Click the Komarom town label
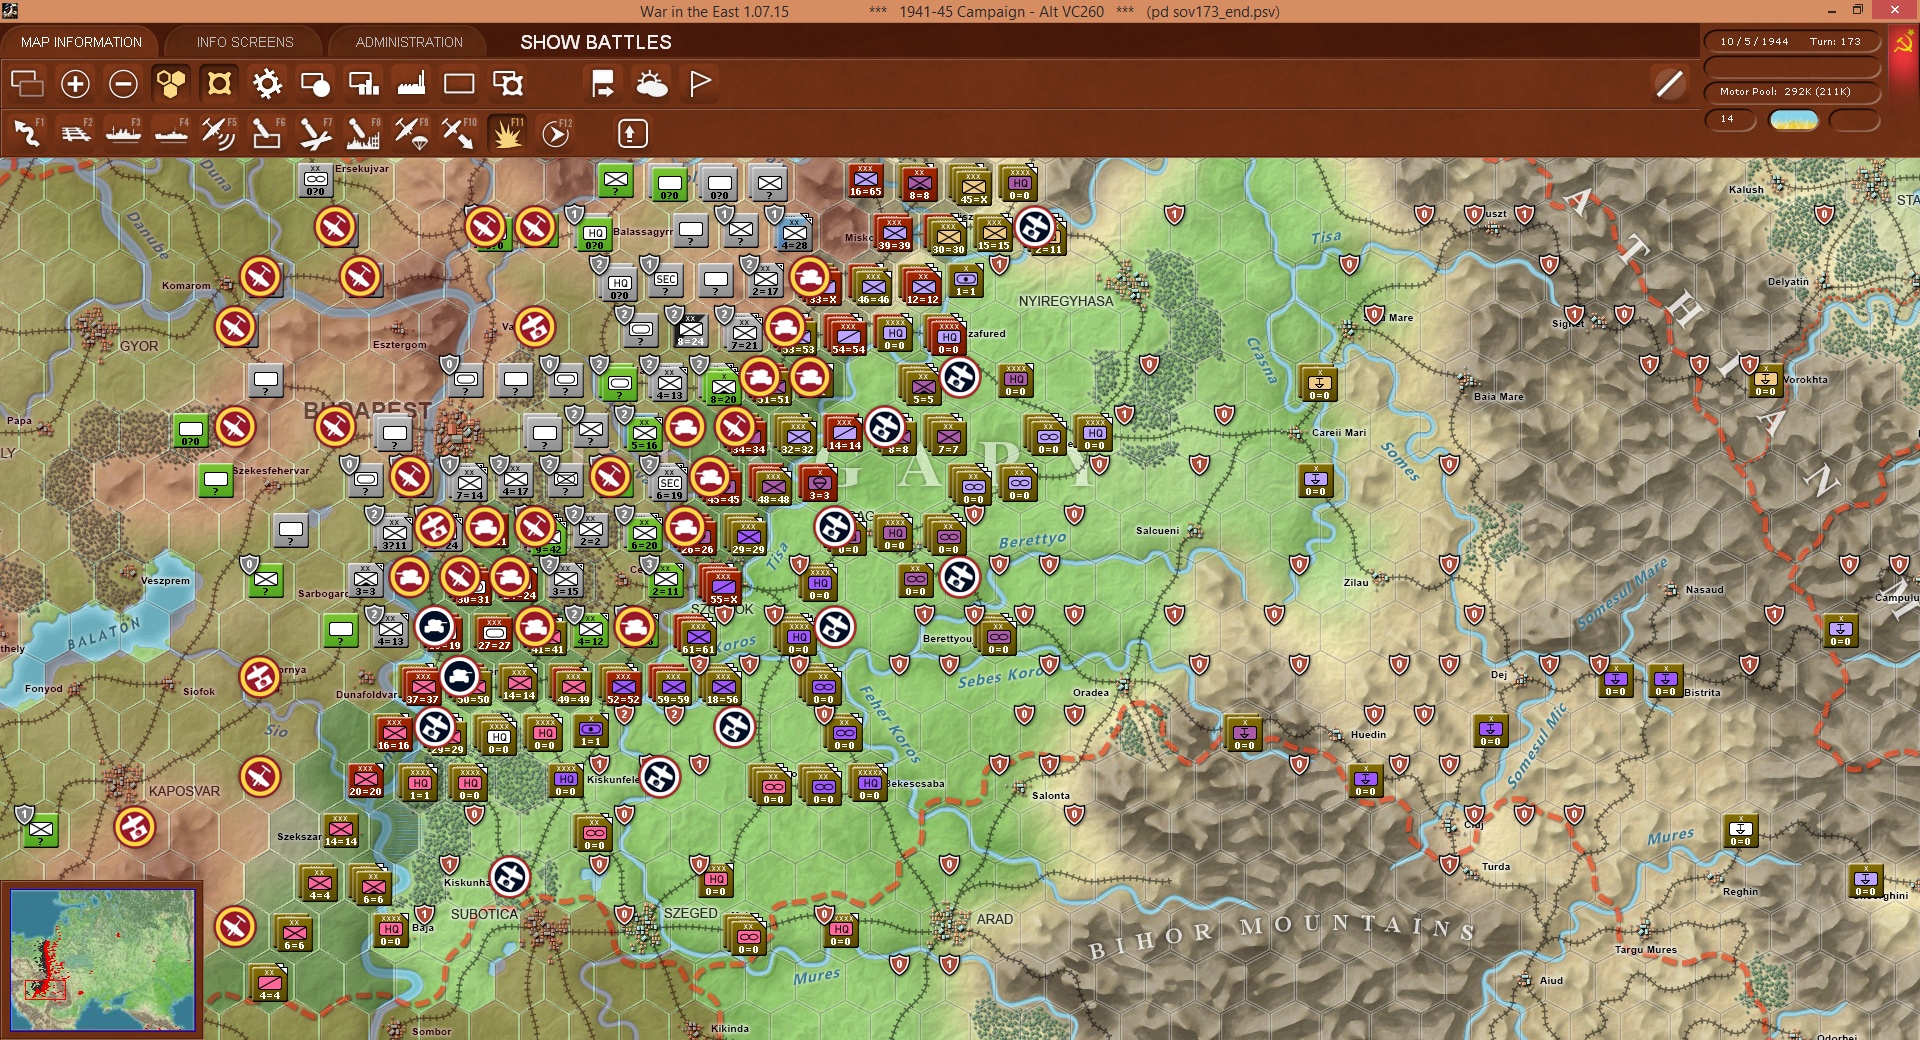Screen dimensions: 1920x1040 [186, 286]
